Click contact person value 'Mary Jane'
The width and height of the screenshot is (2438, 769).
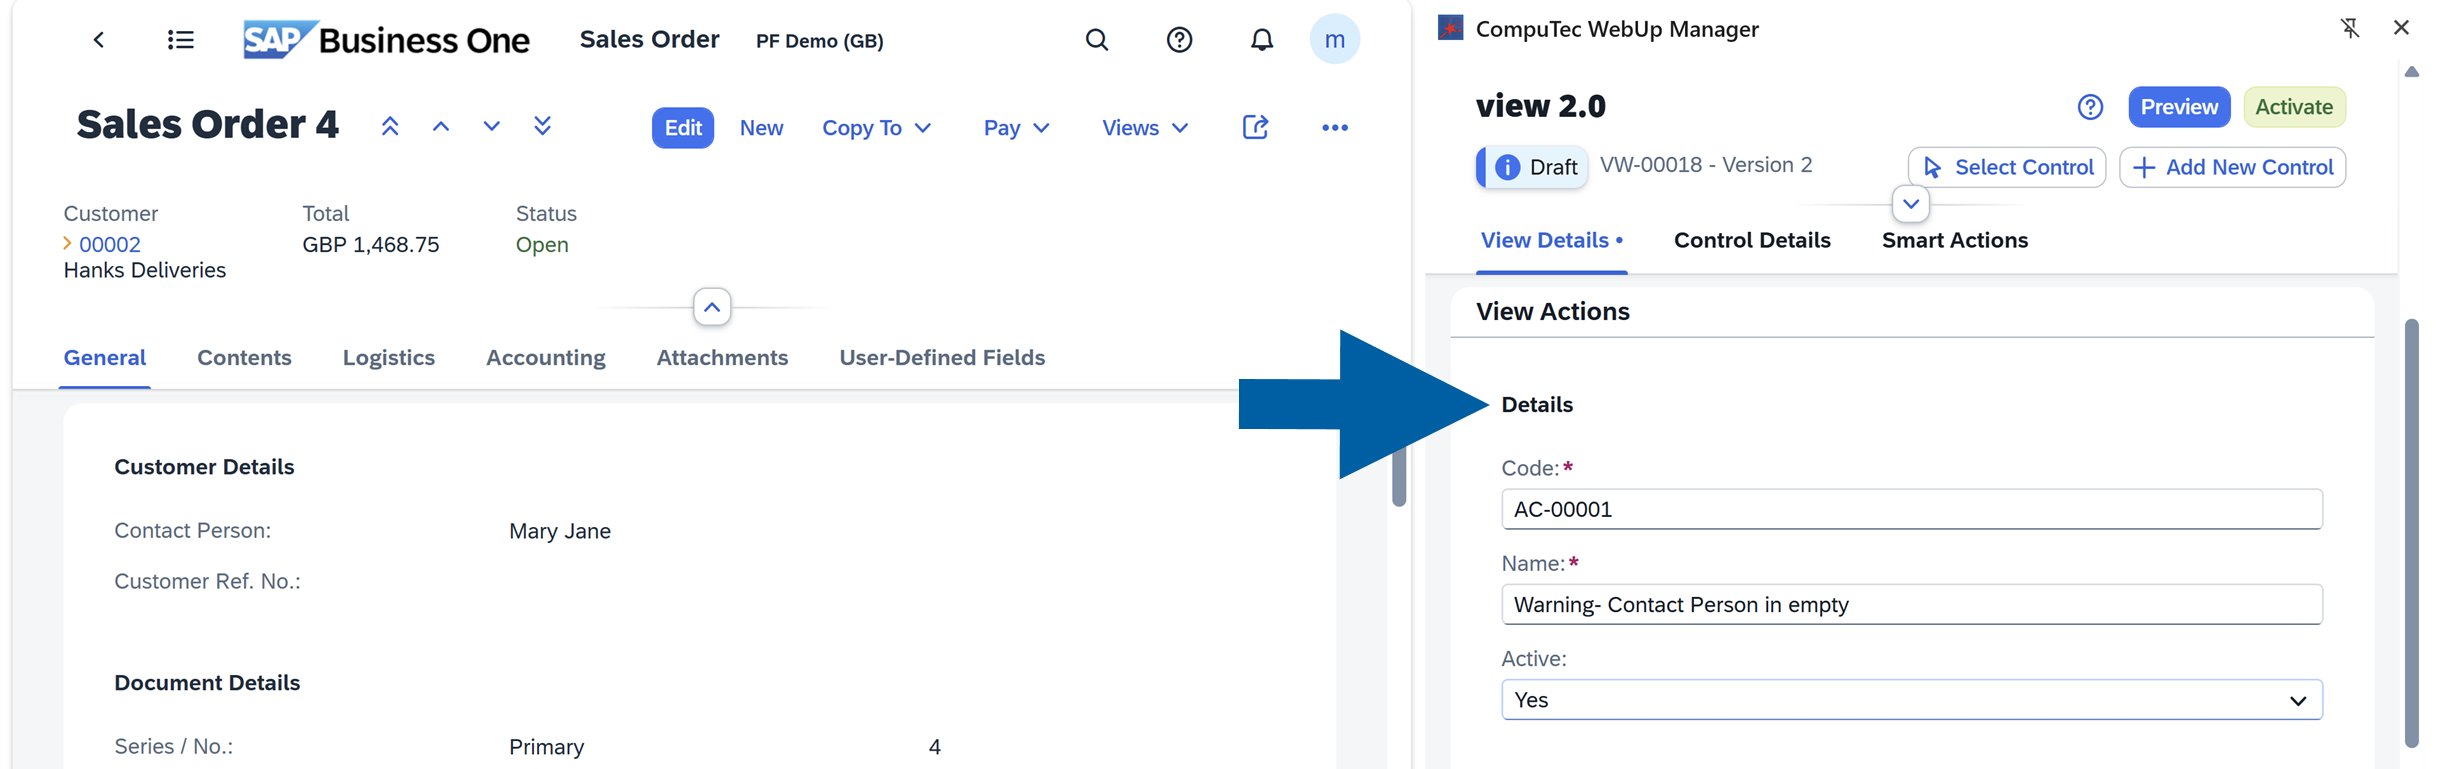point(560,531)
